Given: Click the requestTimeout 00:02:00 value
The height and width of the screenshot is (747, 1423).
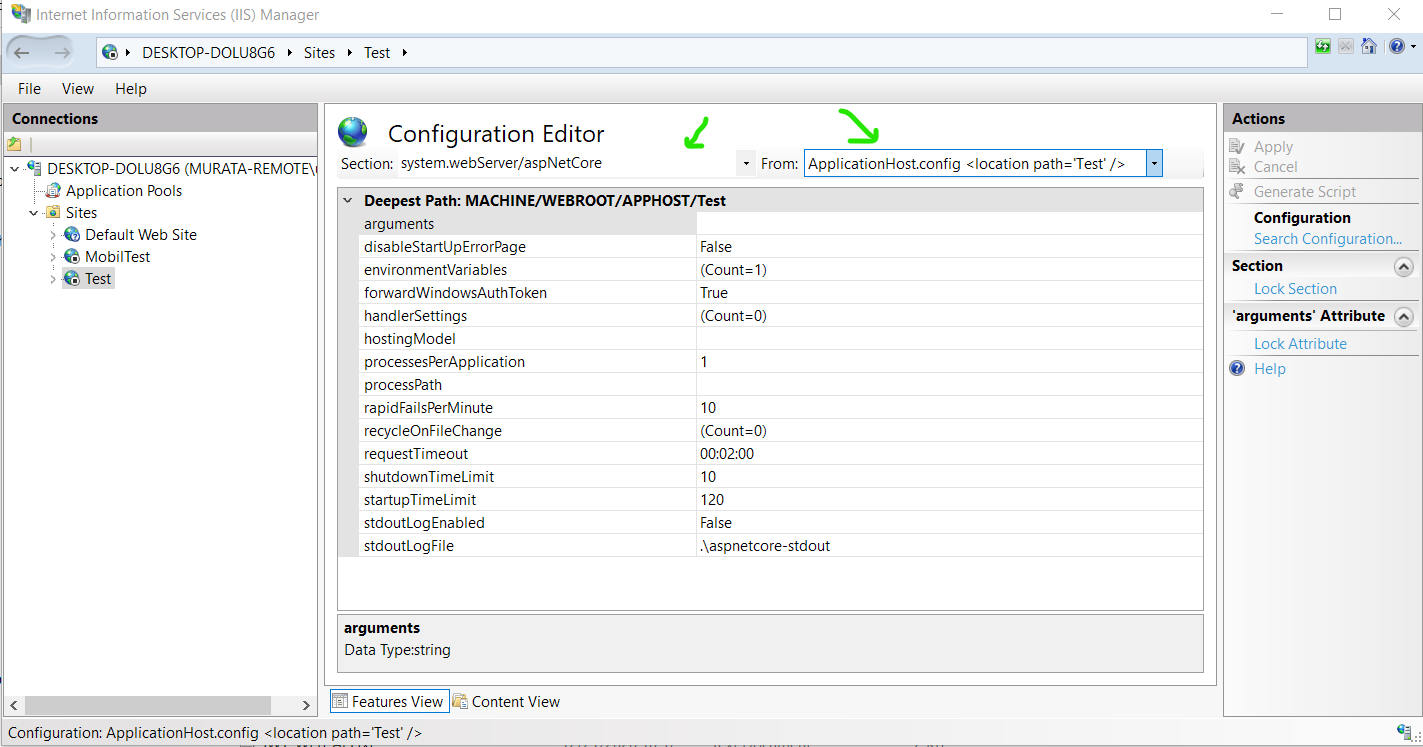Looking at the screenshot, I should click(x=727, y=453).
